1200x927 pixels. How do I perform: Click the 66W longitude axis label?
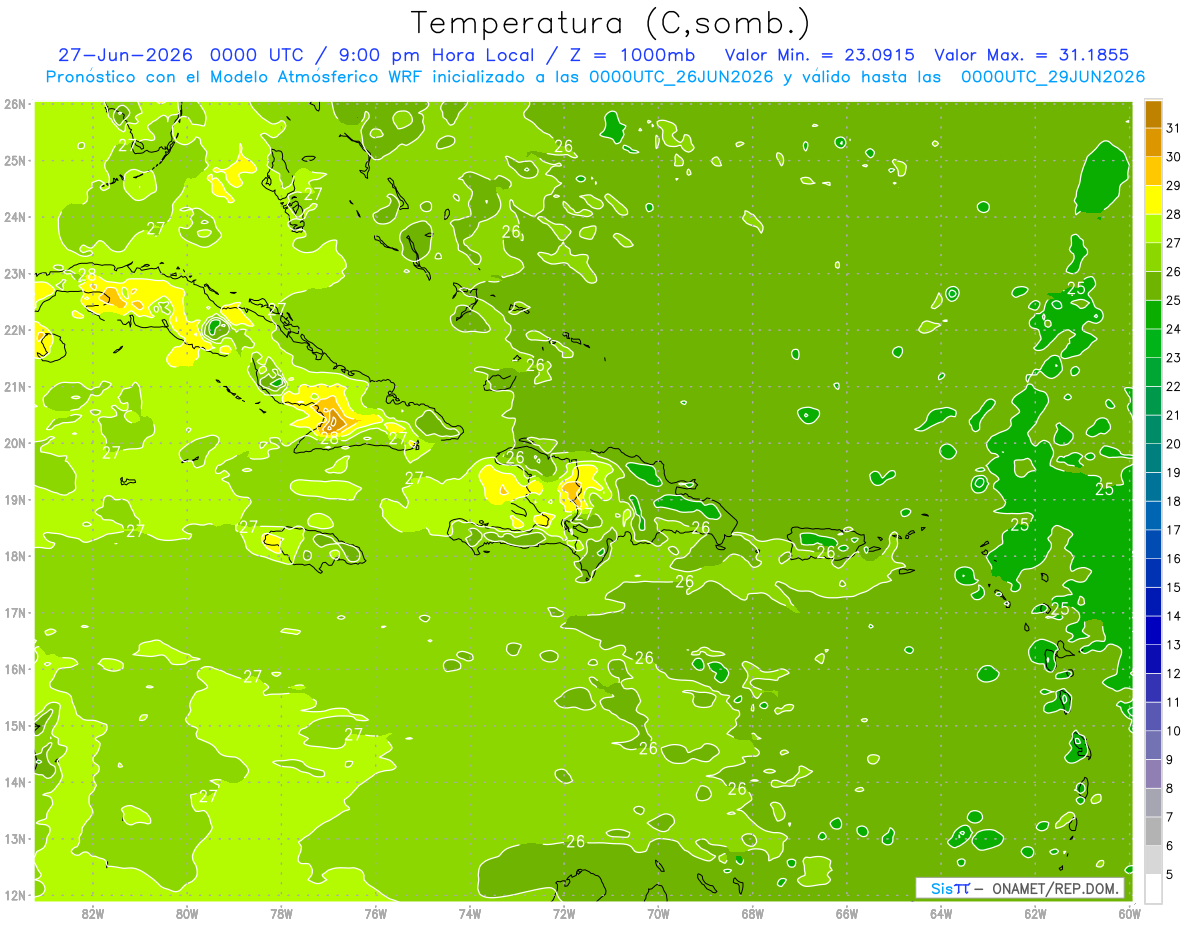tap(847, 913)
